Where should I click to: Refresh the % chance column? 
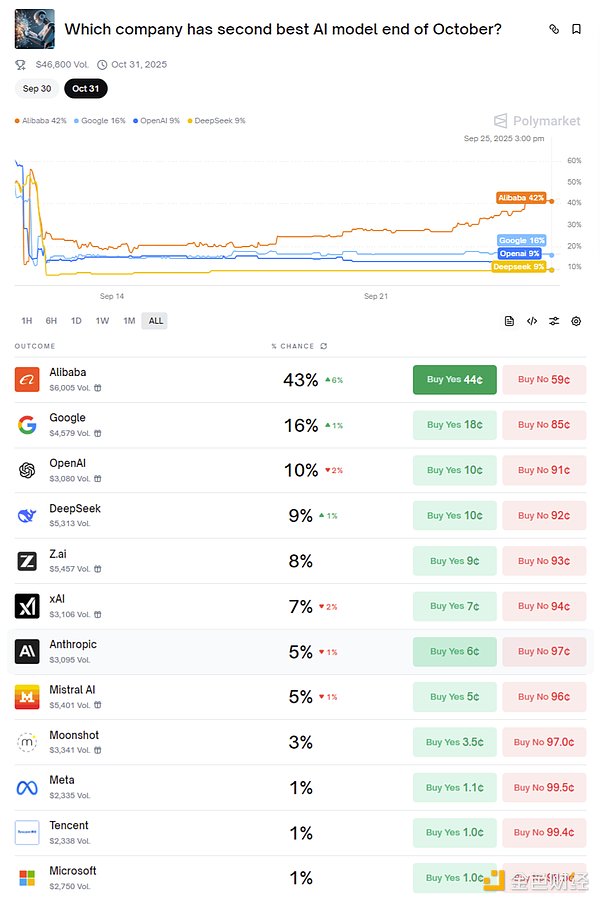[x=324, y=346]
